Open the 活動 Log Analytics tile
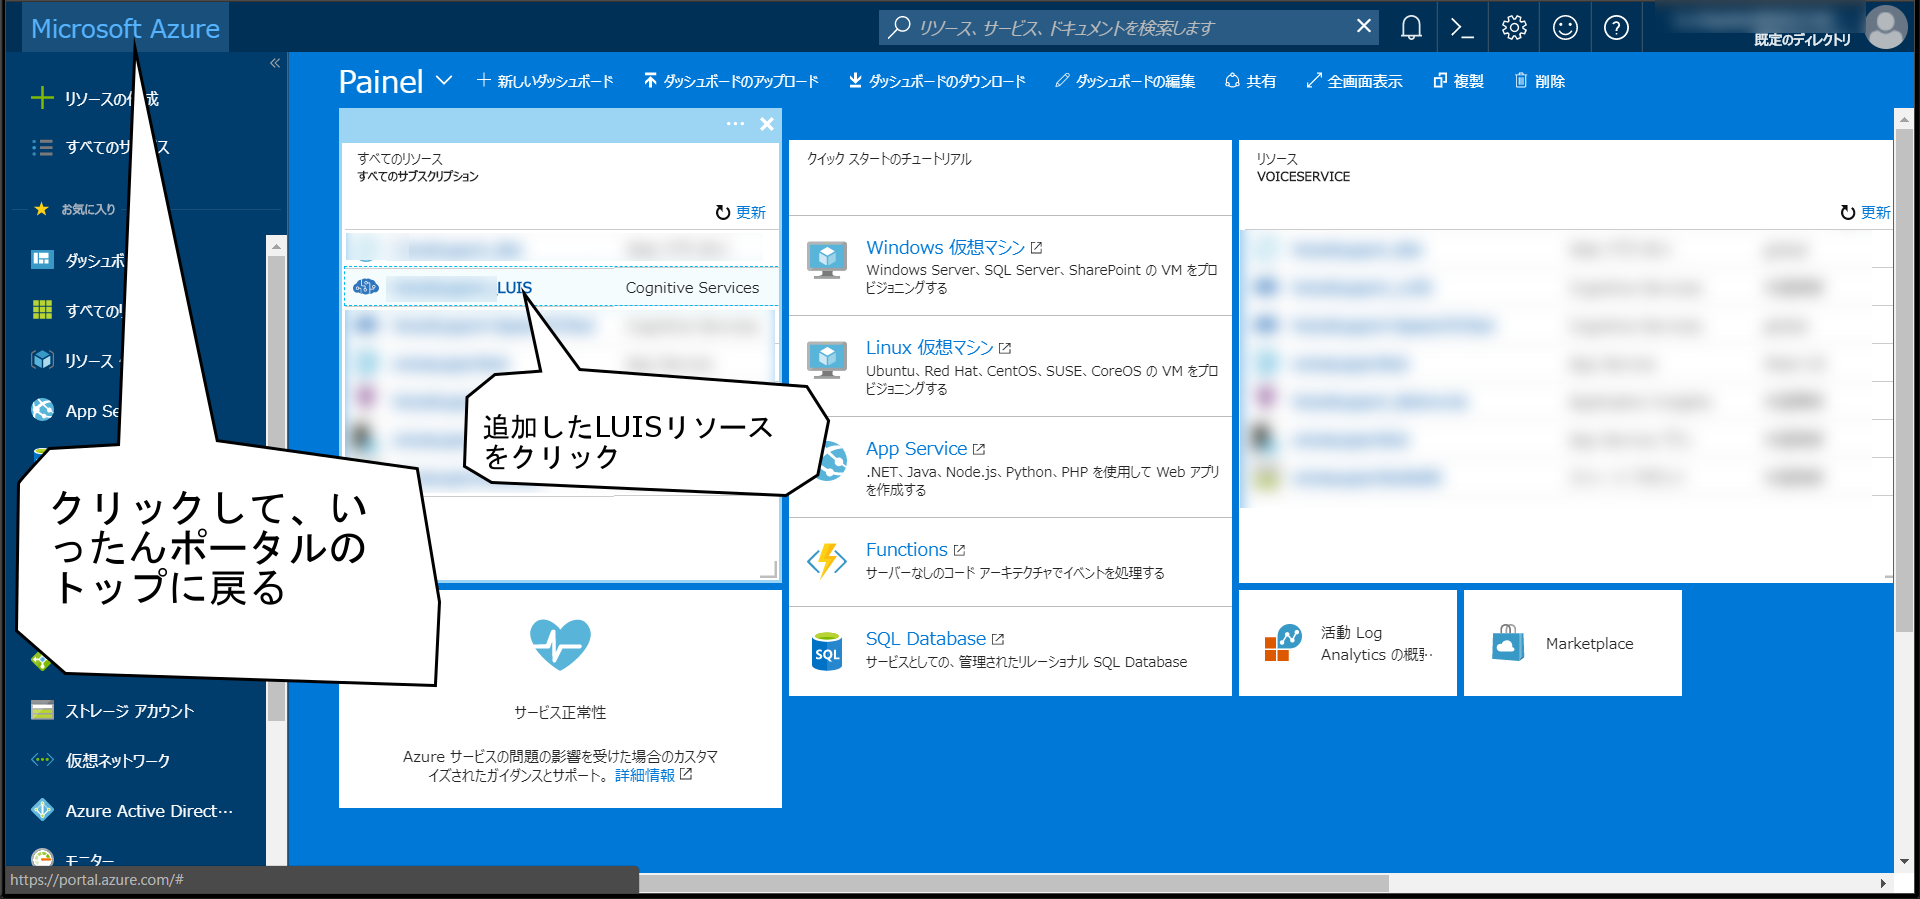 pos(1347,643)
